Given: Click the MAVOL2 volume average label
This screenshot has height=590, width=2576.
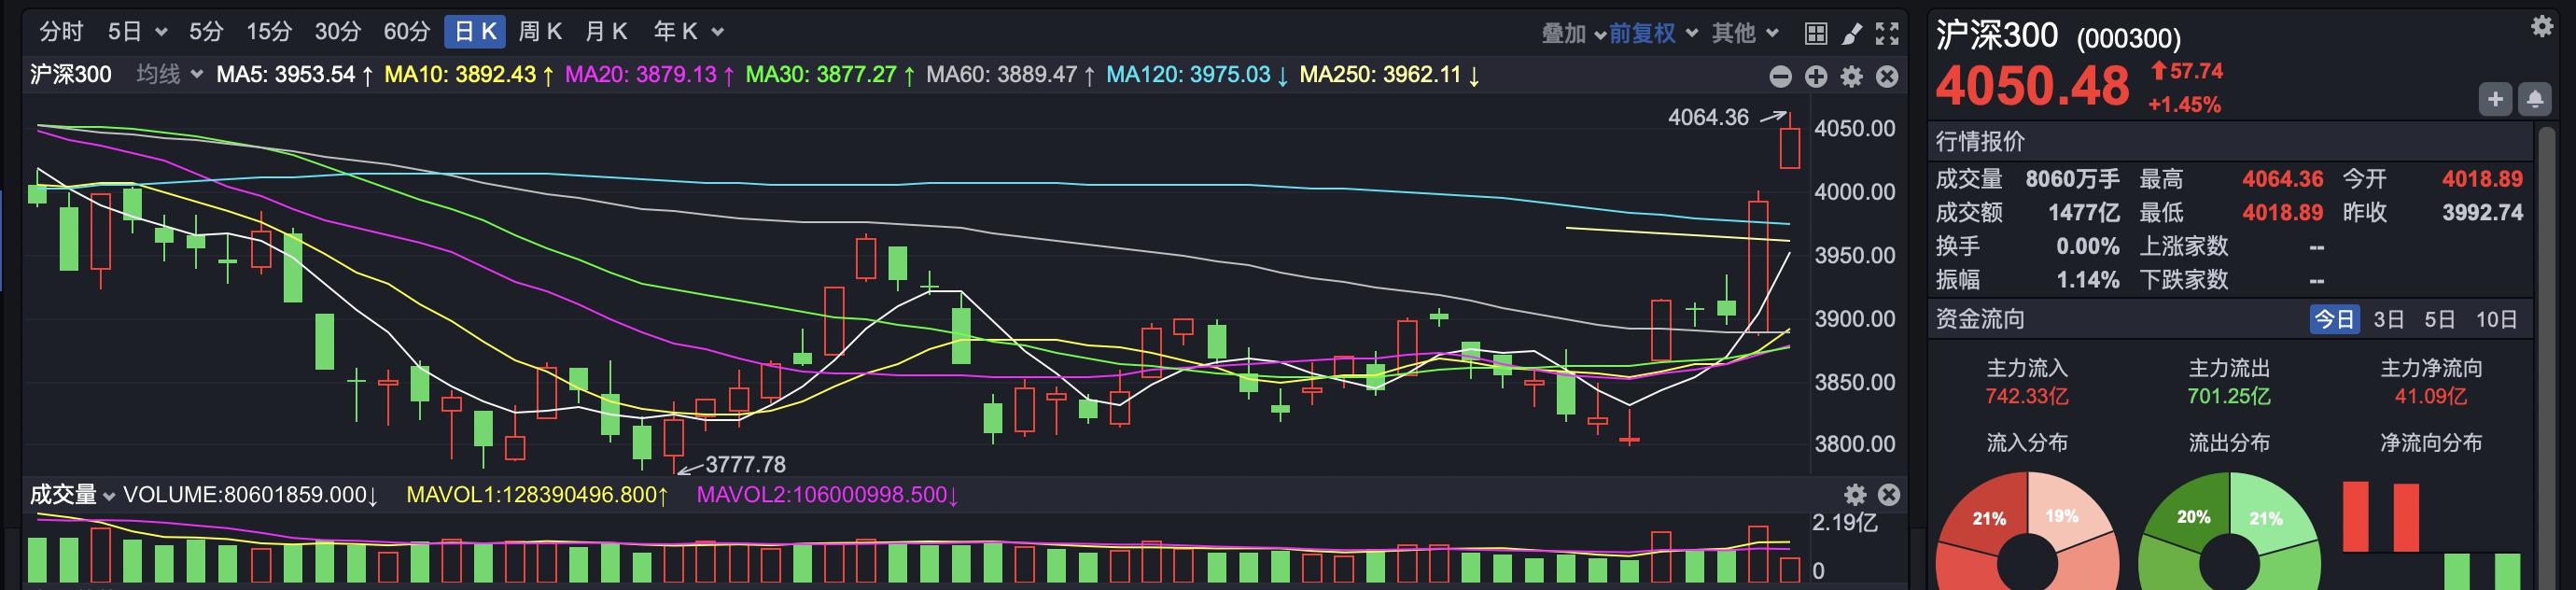Looking at the screenshot, I should point(828,495).
